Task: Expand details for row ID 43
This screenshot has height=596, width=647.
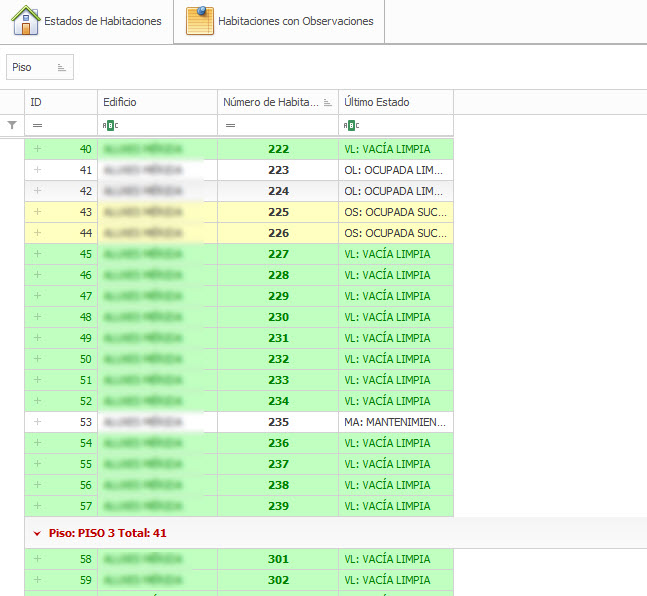Action: [38, 212]
